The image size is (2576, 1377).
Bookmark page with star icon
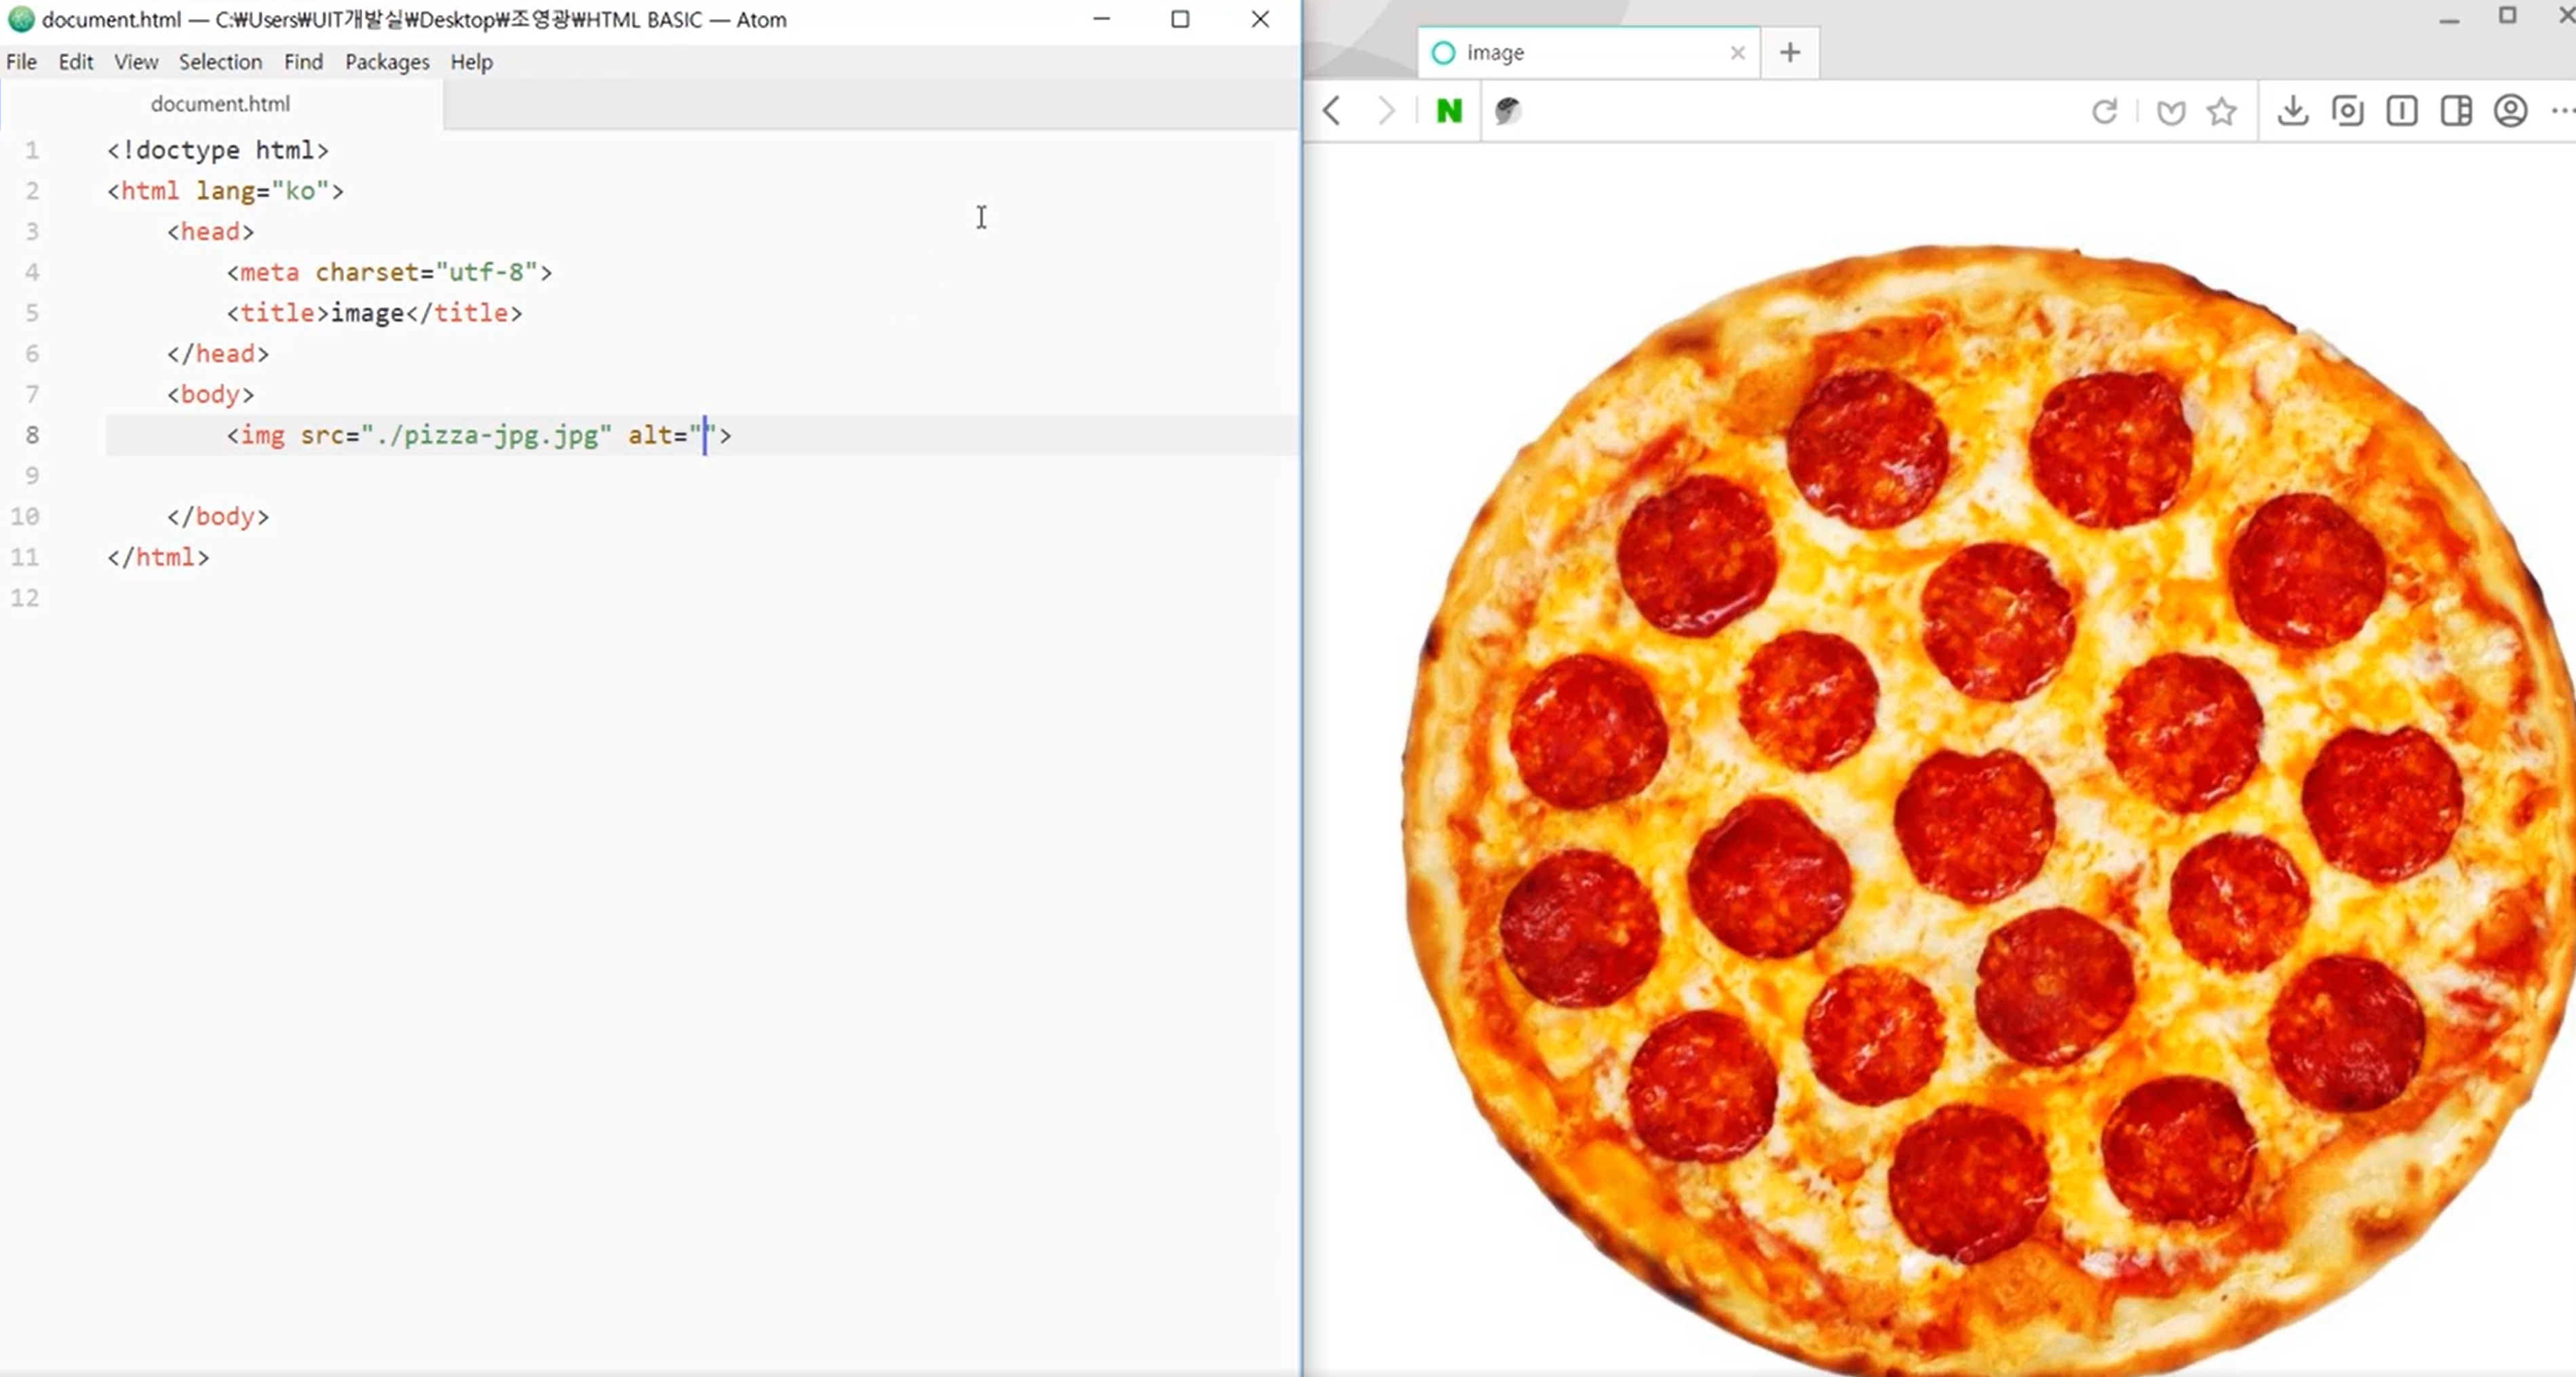click(x=2221, y=111)
